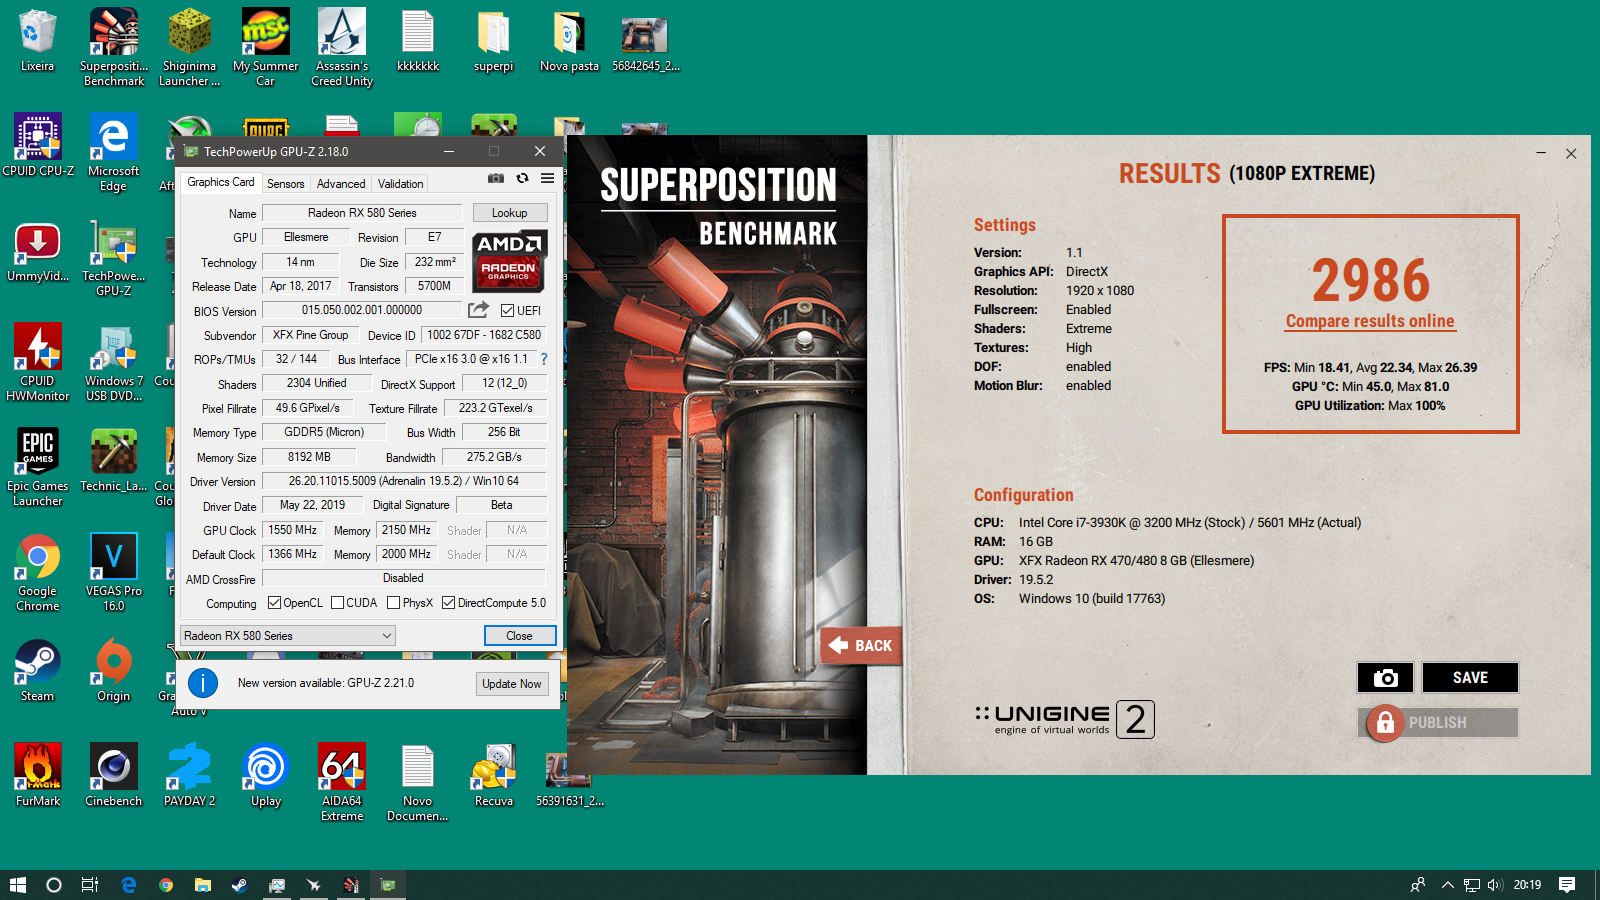Open Windows Start menu
Screen dimensions: 1600x900
[18, 885]
